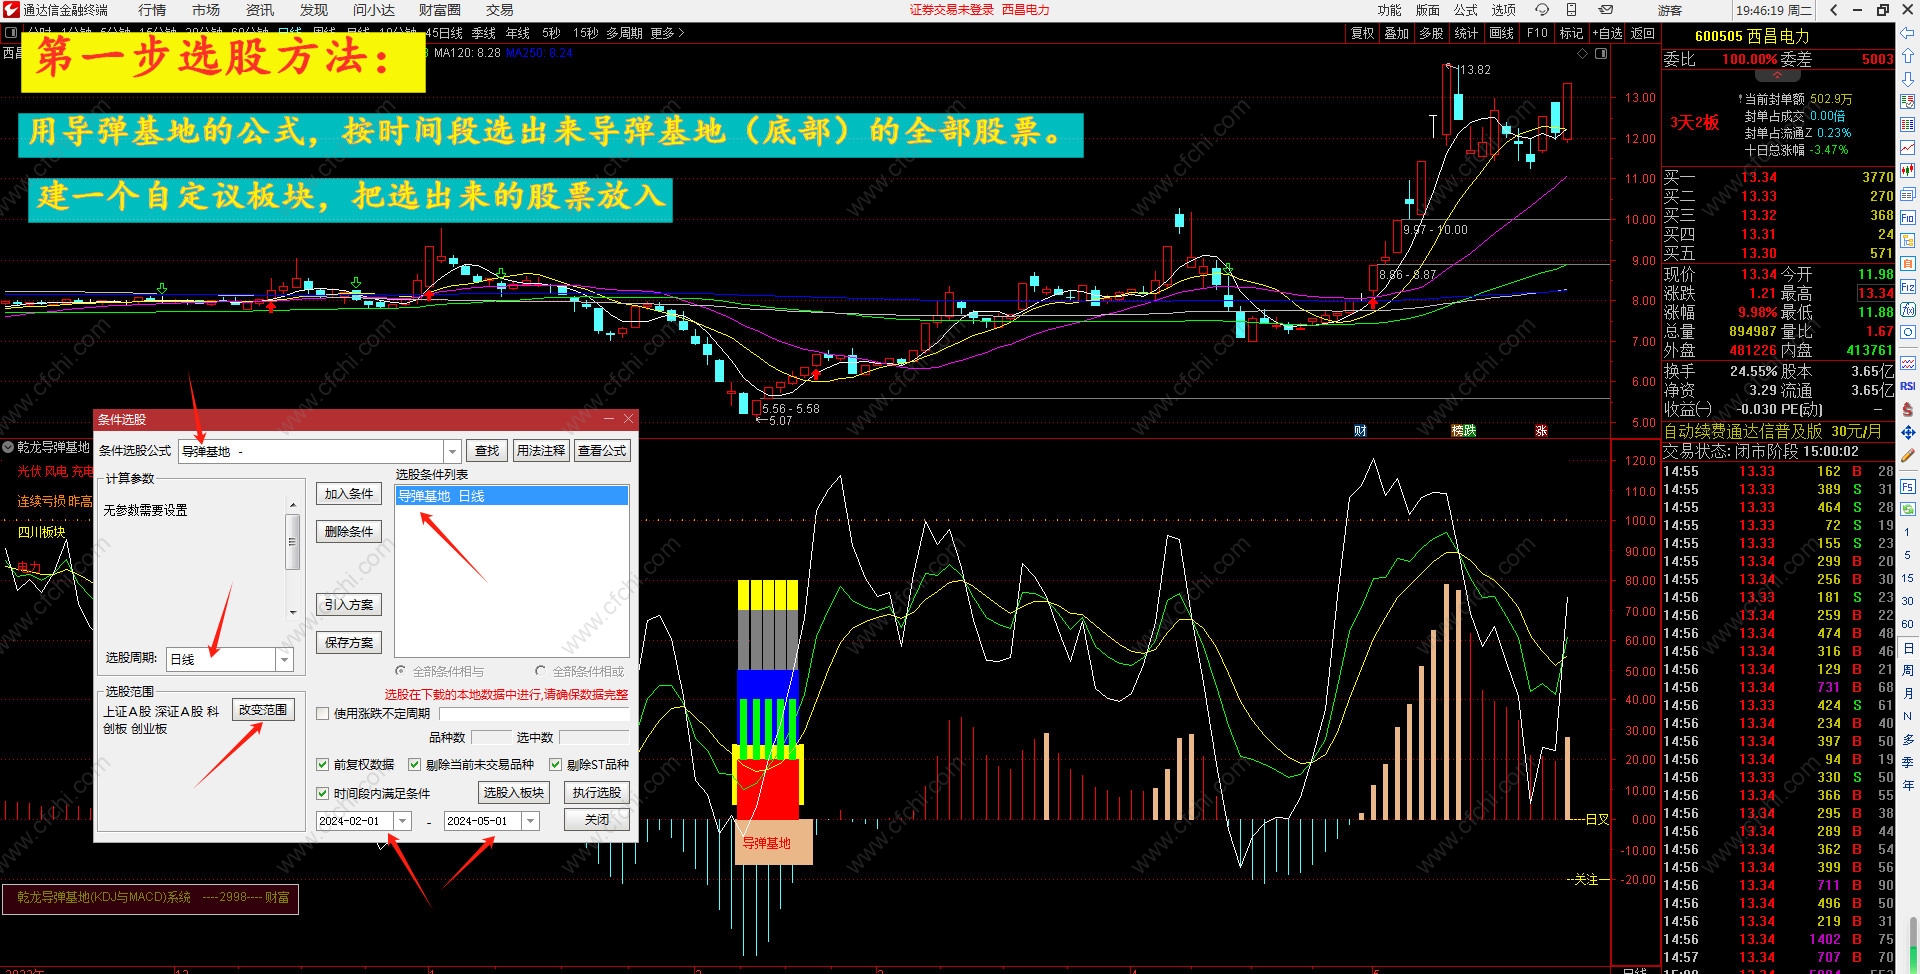Open the 选项 menu
The height and width of the screenshot is (974, 1920).
click(x=1504, y=10)
